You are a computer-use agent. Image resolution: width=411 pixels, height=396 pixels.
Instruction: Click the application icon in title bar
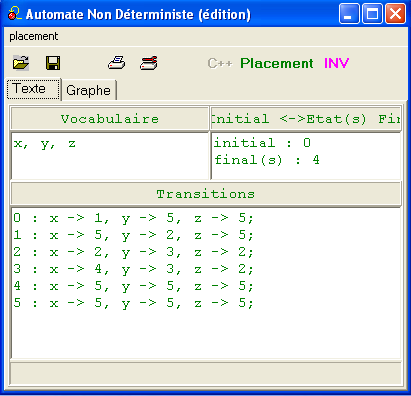tap(15, 14)
